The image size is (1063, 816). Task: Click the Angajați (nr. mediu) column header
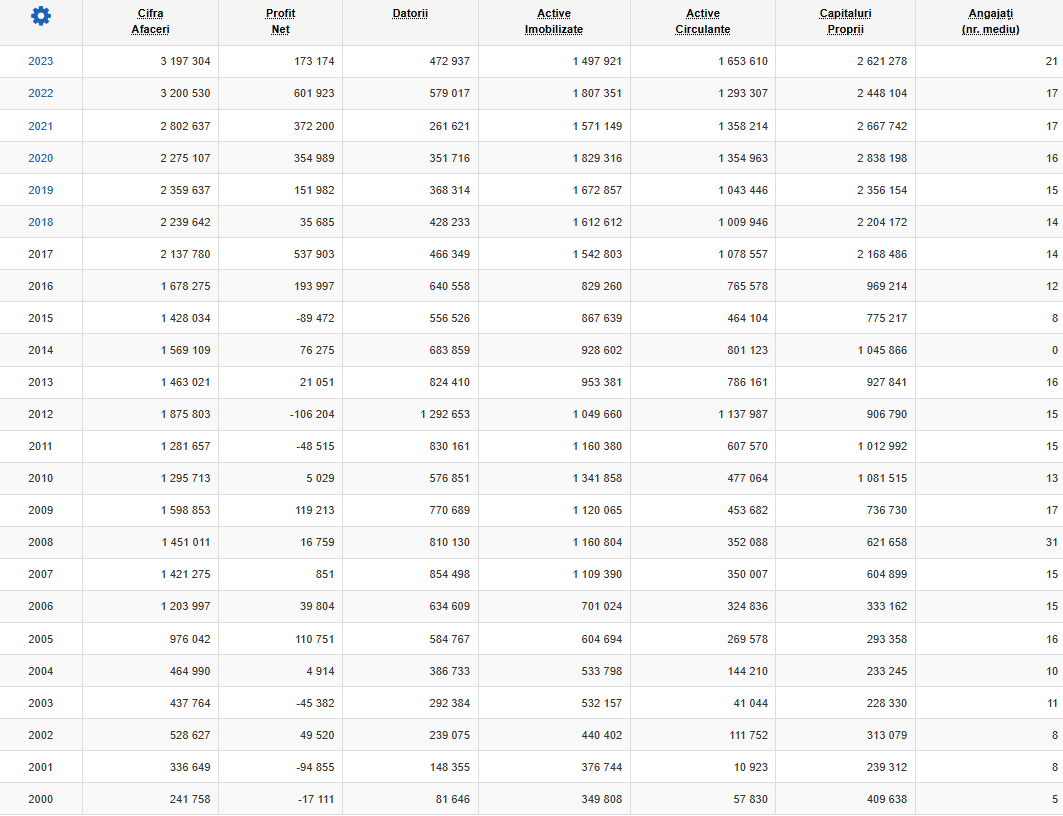tap(990, 22)
